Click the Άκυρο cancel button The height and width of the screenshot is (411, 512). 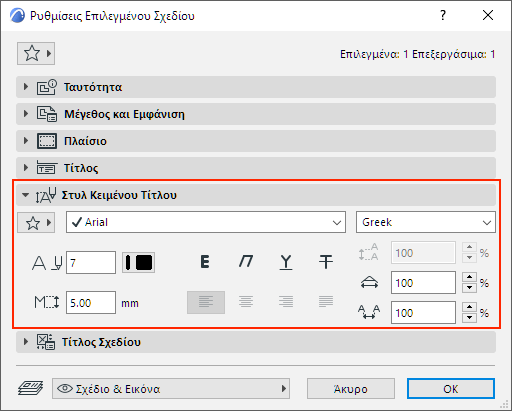pyautogui.click(x=351, y=389)
